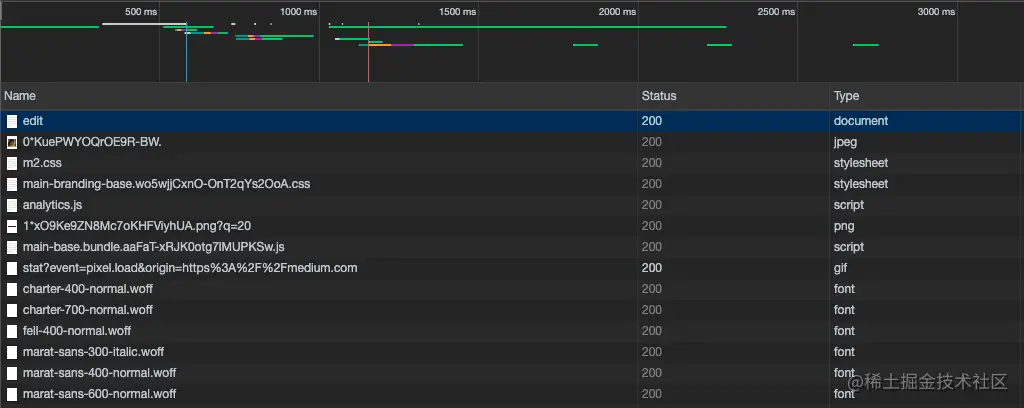Click the red load event line in overview
Screen dimensions: 1024x408
click(x=368, y=52)
